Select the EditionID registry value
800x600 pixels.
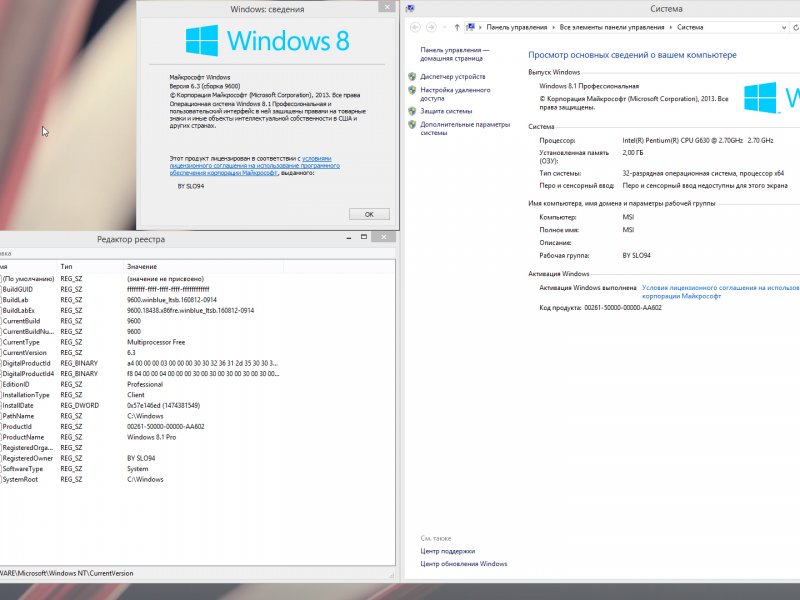tap(16, 384)
